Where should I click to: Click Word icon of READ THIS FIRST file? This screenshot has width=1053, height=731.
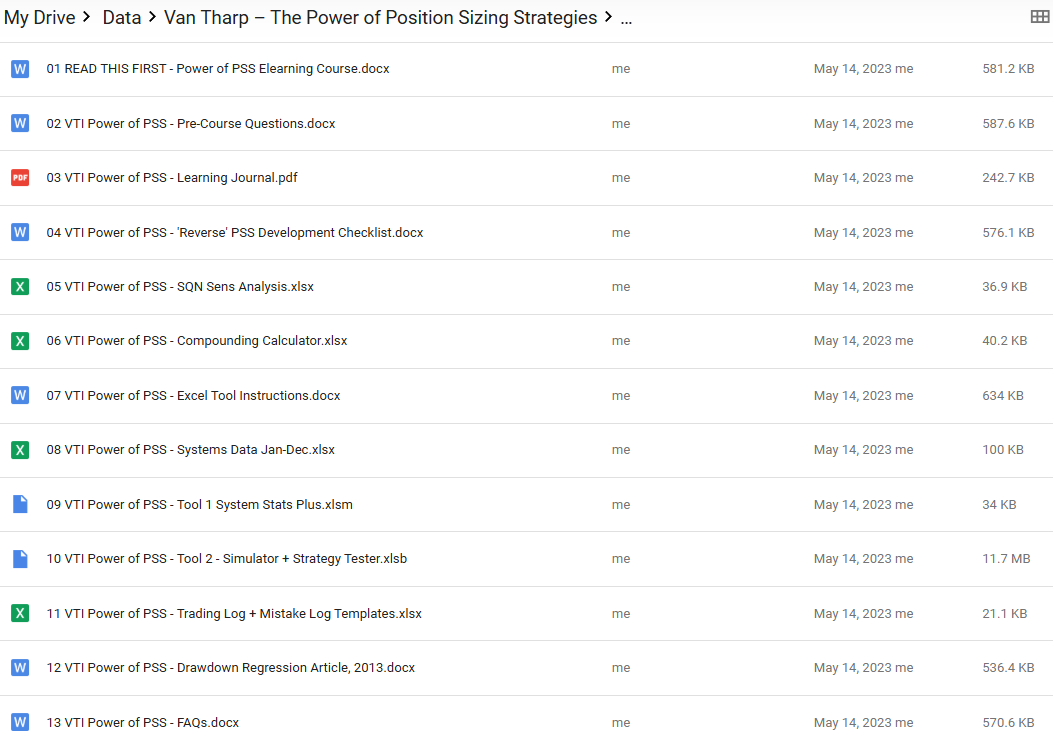(x=20, y=69)
